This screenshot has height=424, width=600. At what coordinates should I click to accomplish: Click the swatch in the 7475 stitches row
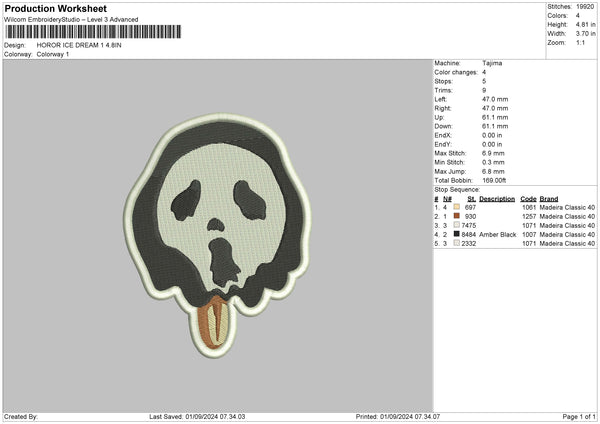457,225
